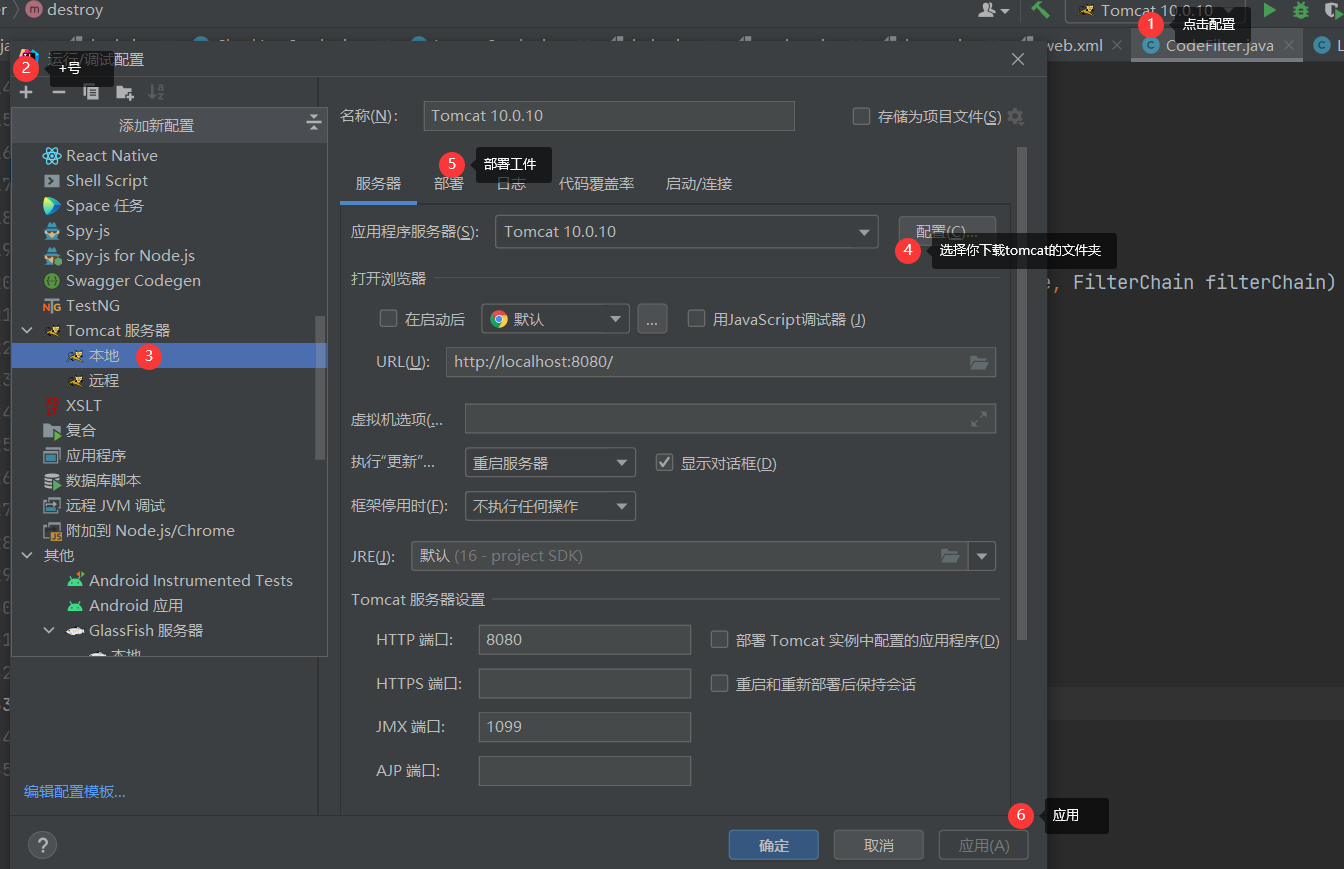Open the 默认 browser dropdown
Screen dimensions: 1344x869
click(x=555, y=319)
